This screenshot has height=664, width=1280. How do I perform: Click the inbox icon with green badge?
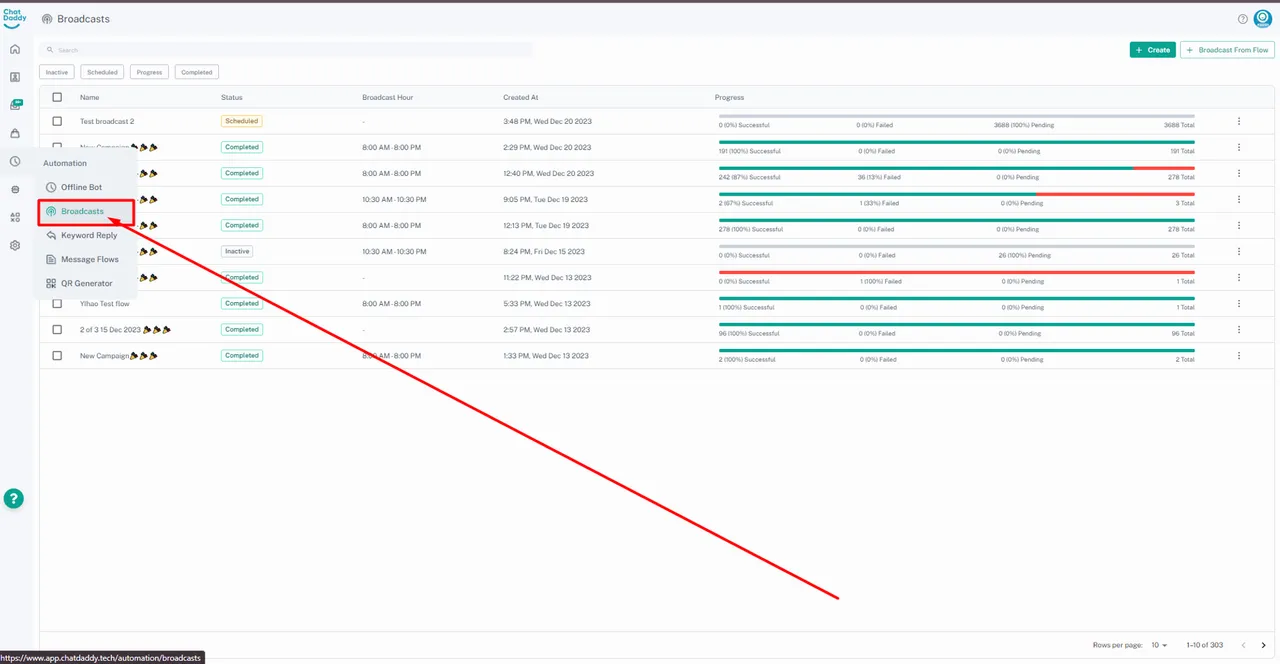tap(15, 105)
